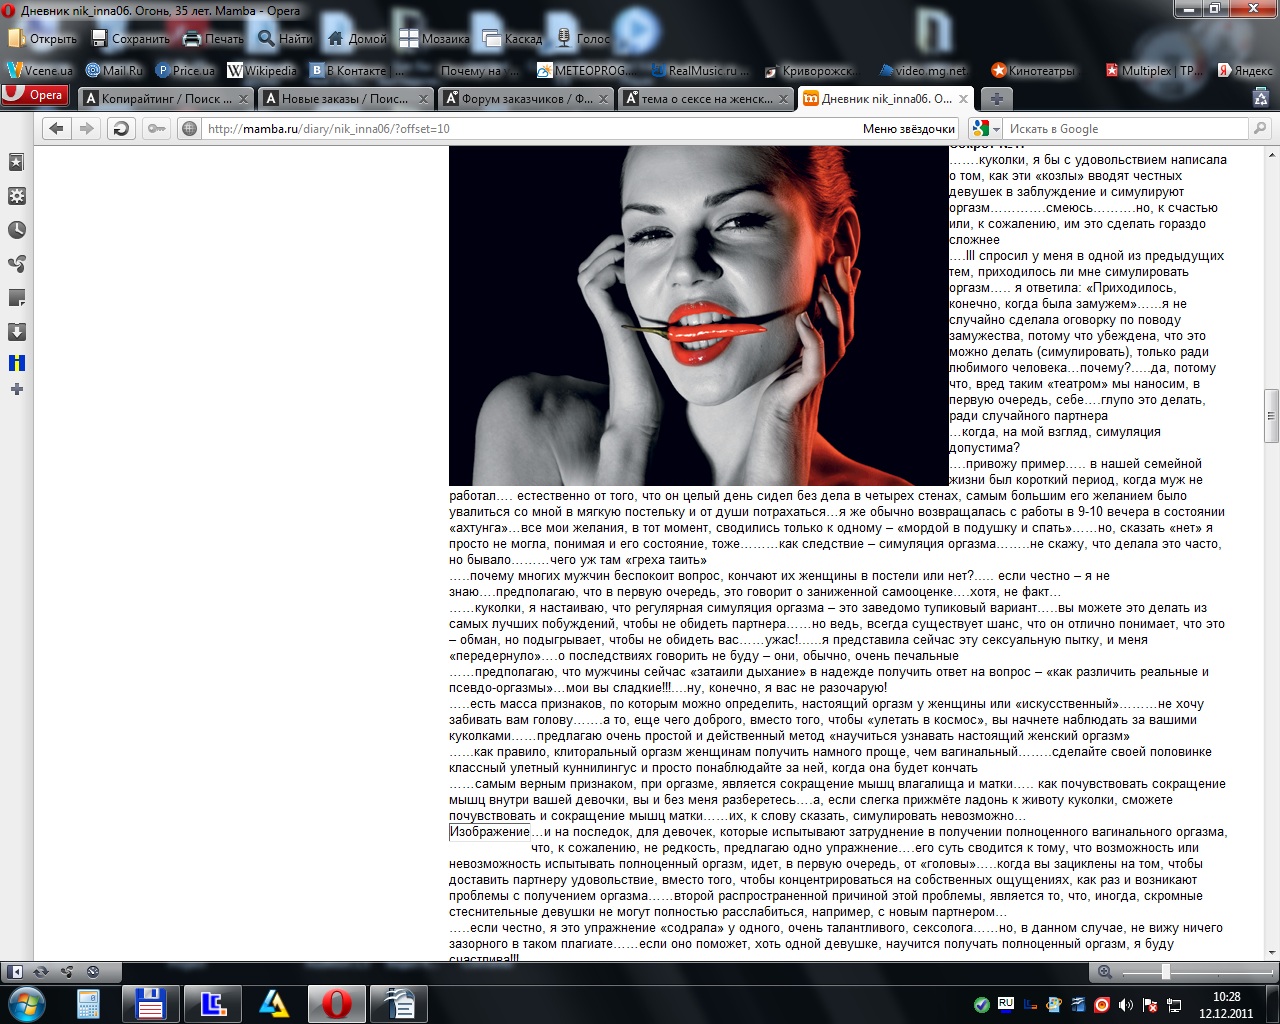The image size is (1280, 1024).
Task: Toggle the panels button in status bar
Action: 15,971
